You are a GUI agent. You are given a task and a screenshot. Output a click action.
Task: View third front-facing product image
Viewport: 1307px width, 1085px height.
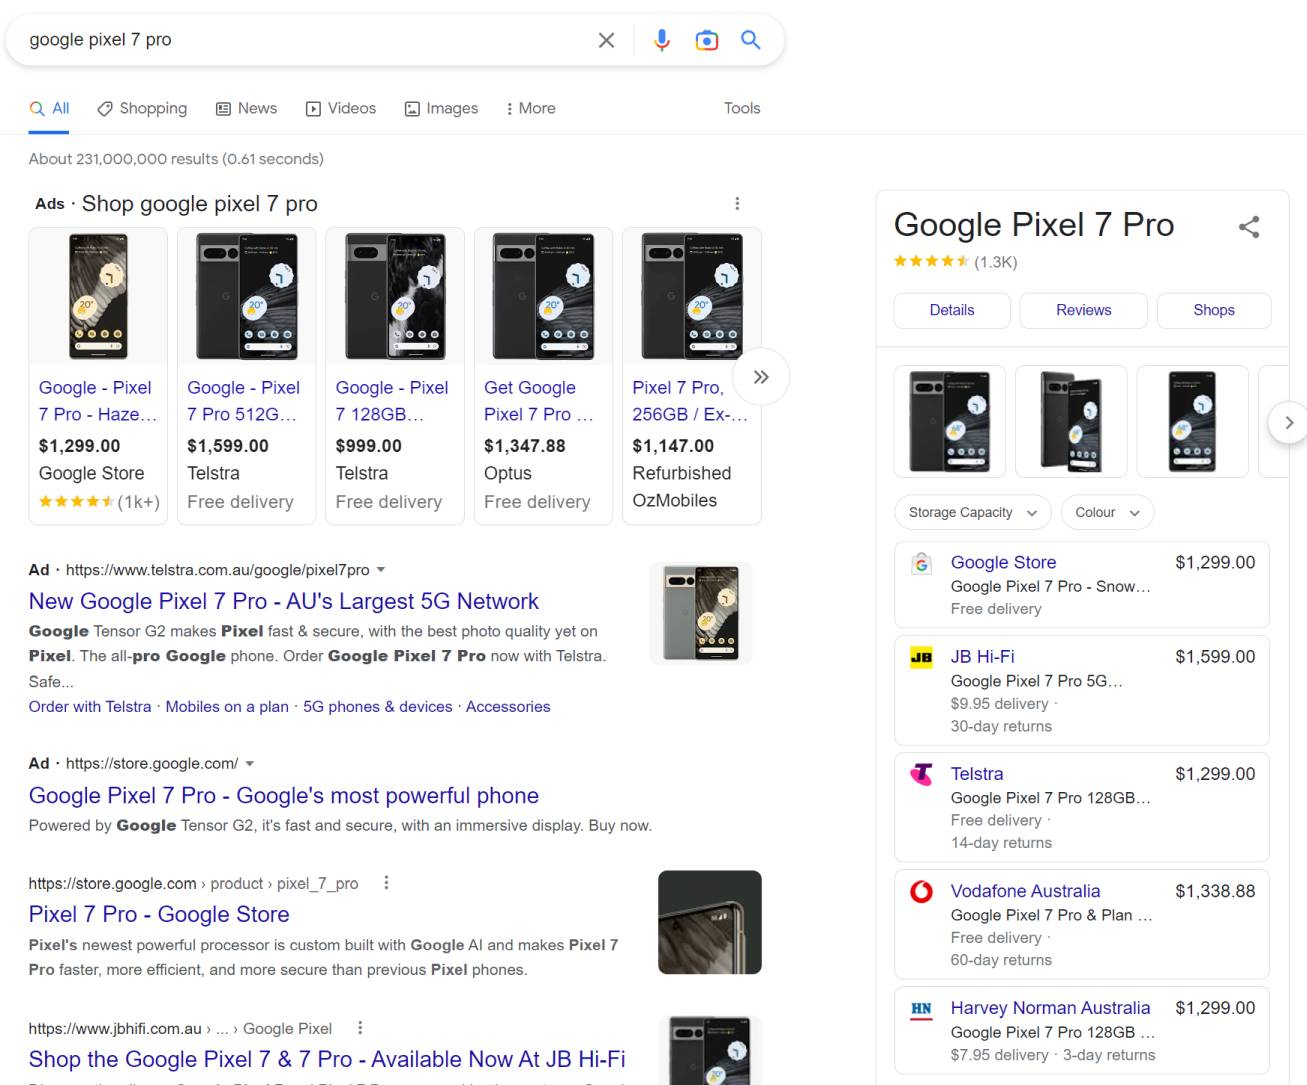(x=1192, y=421)
